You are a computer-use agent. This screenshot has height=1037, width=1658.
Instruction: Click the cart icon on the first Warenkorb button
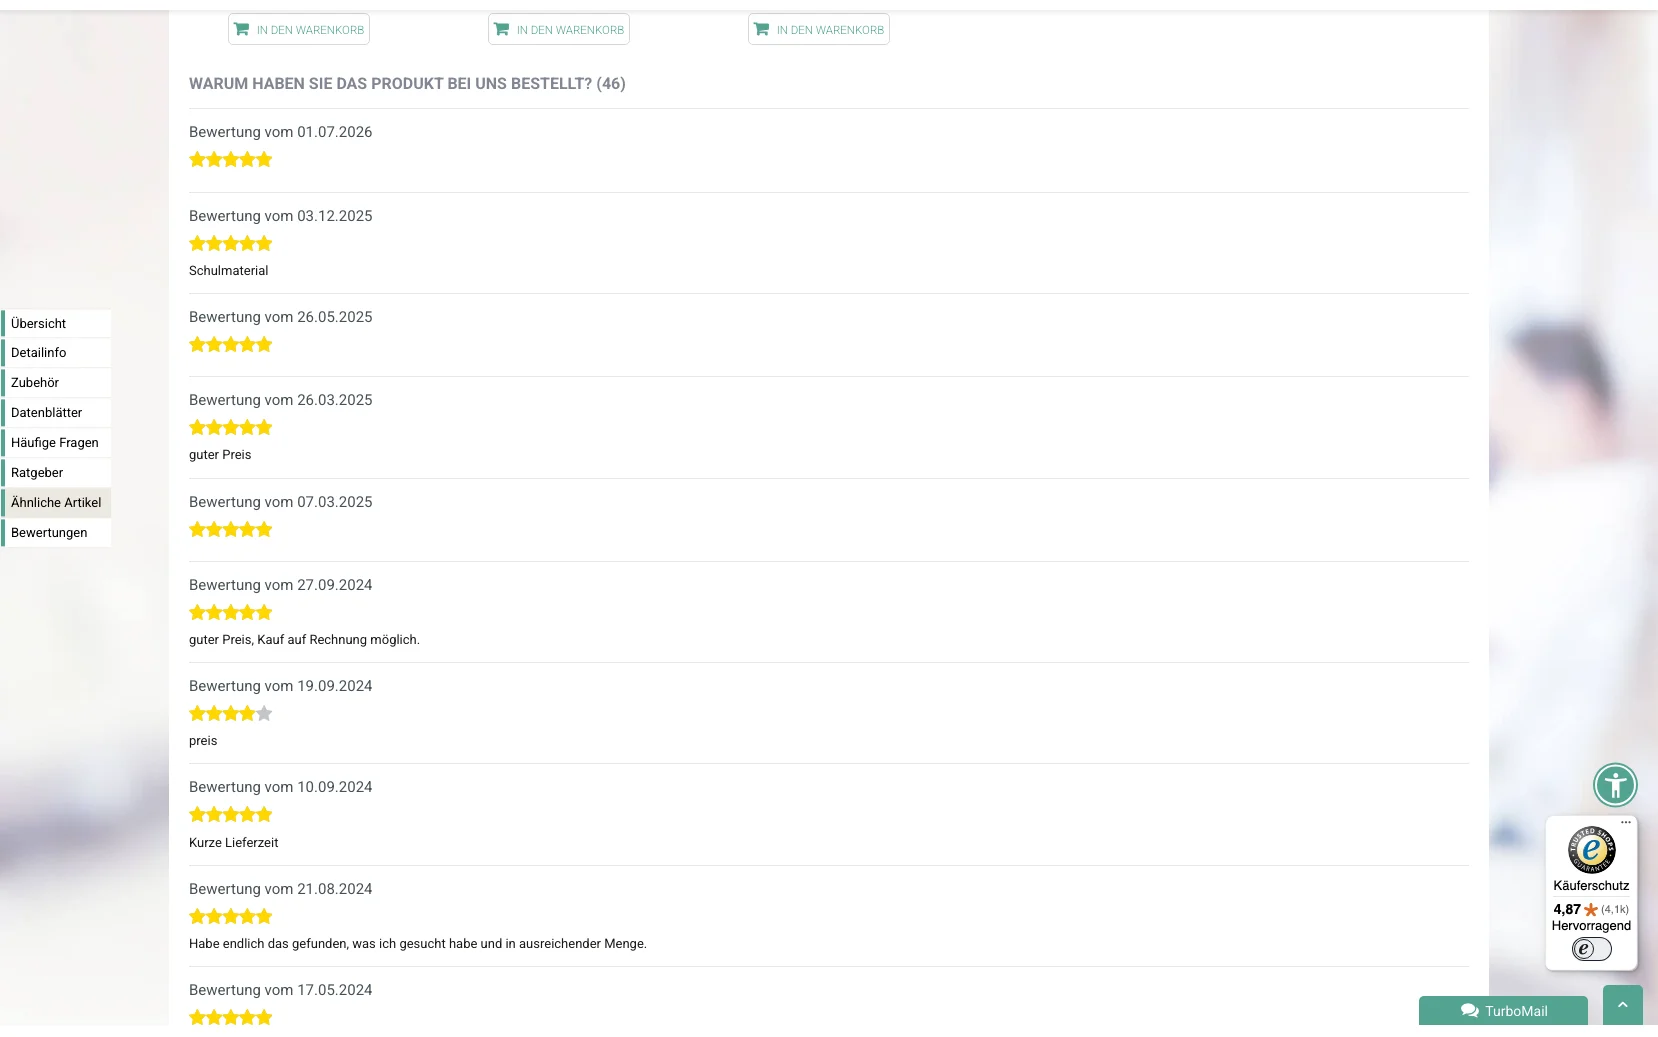click(x=241, y=29)
